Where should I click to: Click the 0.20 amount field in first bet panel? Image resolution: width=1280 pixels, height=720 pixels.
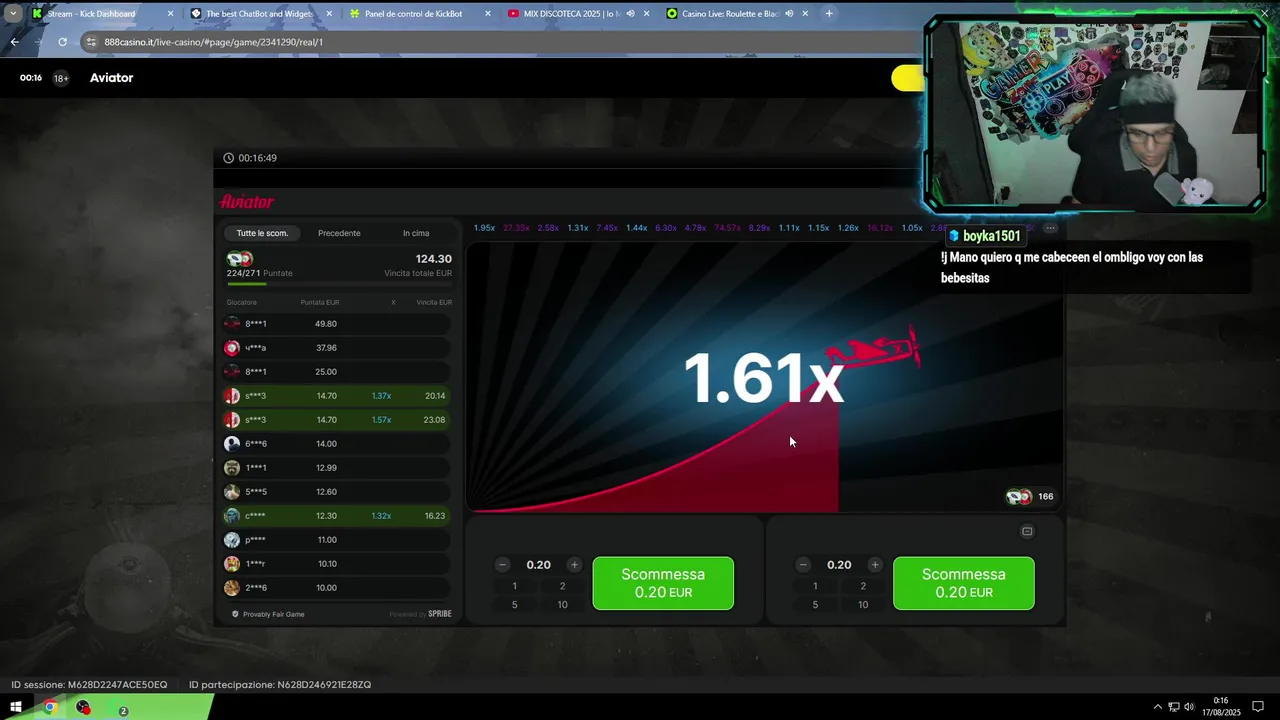pyautogui.click(x=538, y=565)
